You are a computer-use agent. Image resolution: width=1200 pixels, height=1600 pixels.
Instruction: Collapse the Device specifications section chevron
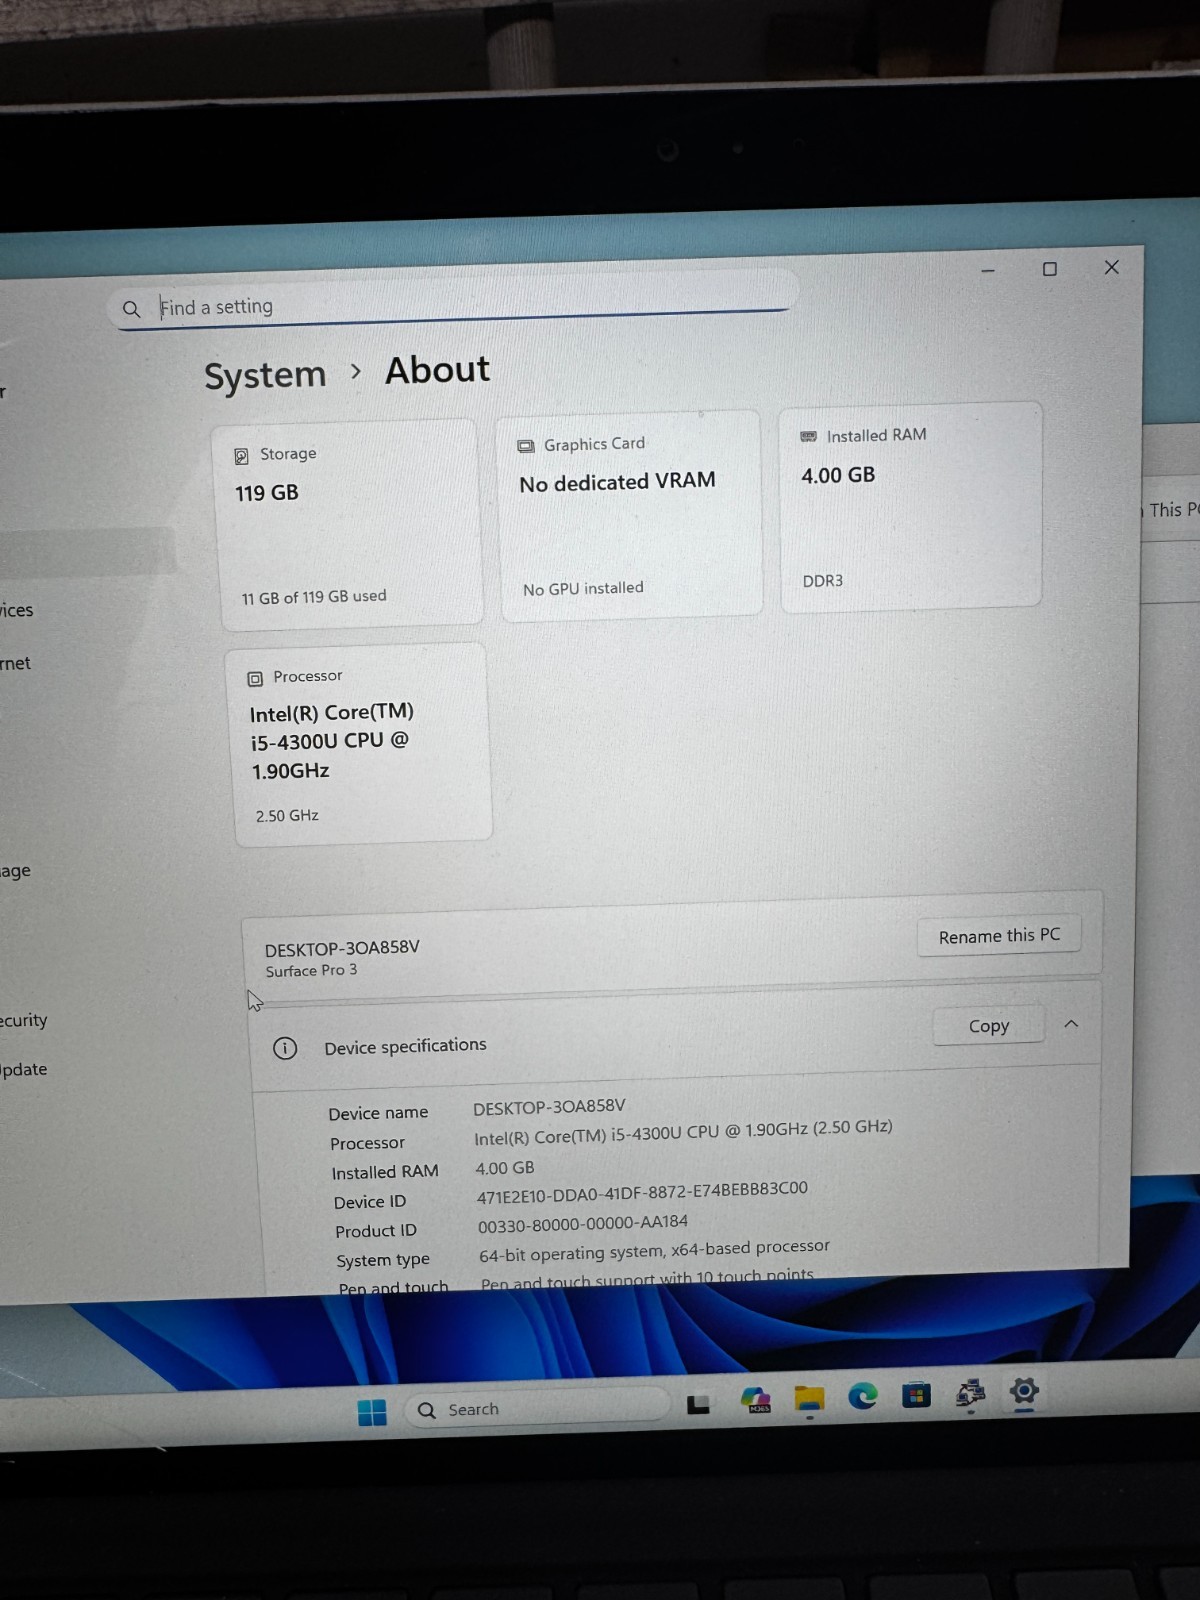pos(1071,1024)
